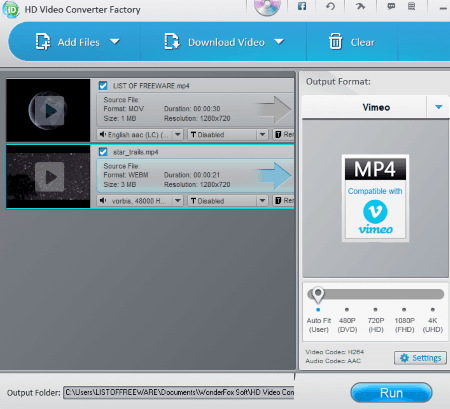Click the Size: 1 MB text
The image size is (450, 409).
pos(120,118)
